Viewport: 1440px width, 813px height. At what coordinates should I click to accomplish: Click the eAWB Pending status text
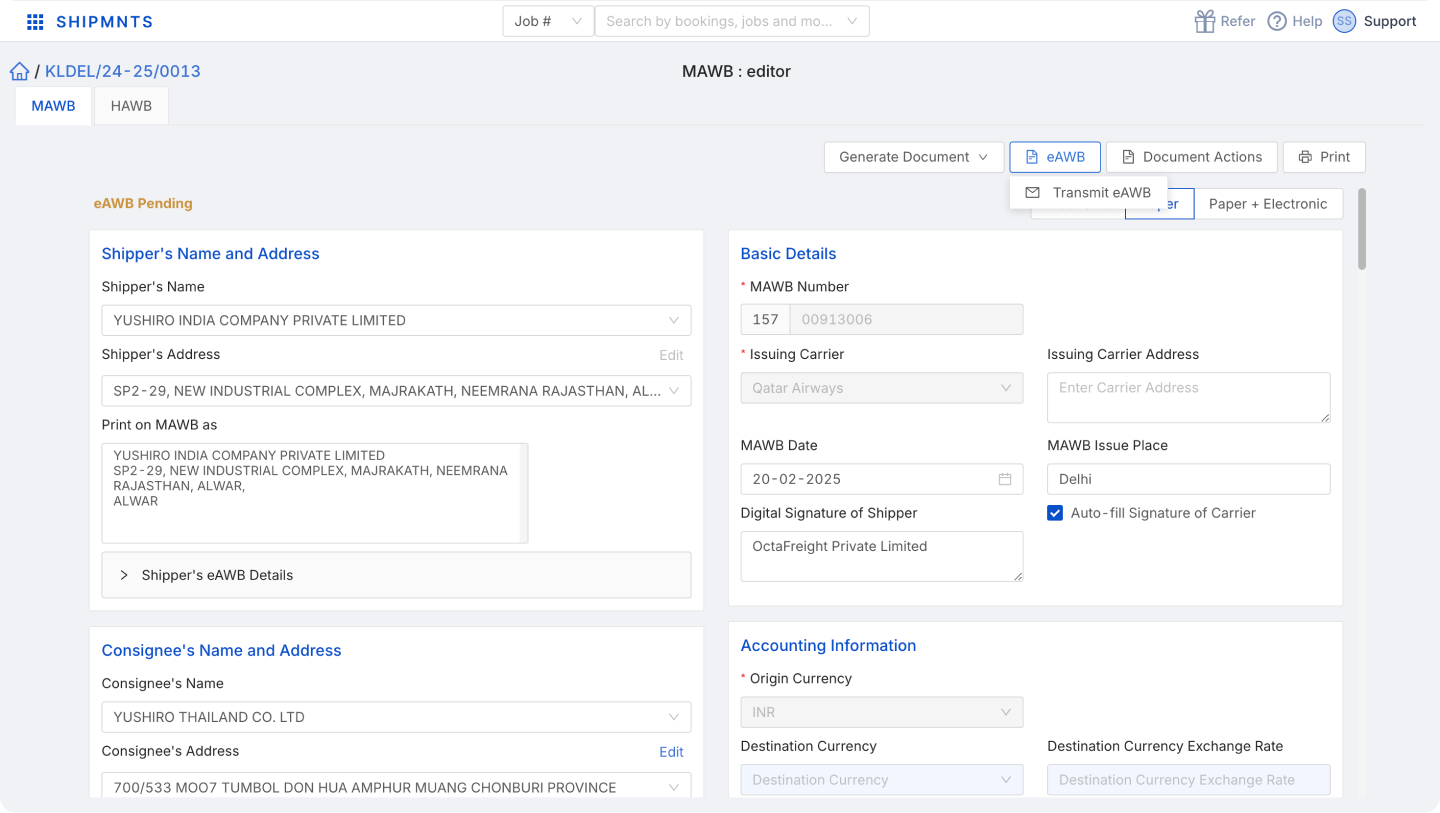click(x=143, y=203)
